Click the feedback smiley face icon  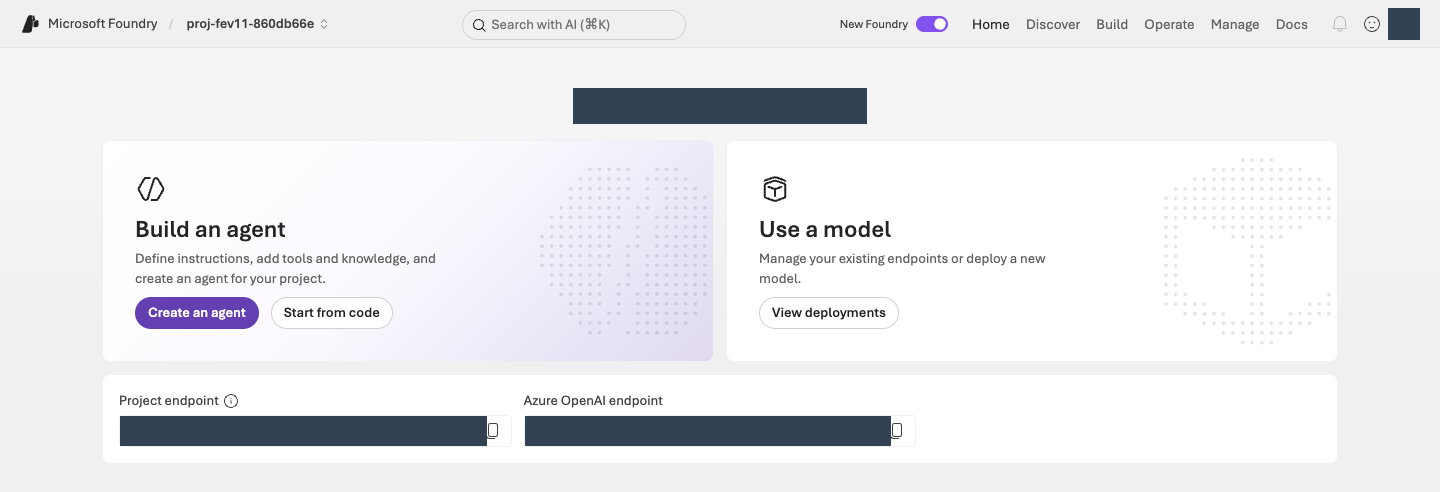pos(1372,24)
